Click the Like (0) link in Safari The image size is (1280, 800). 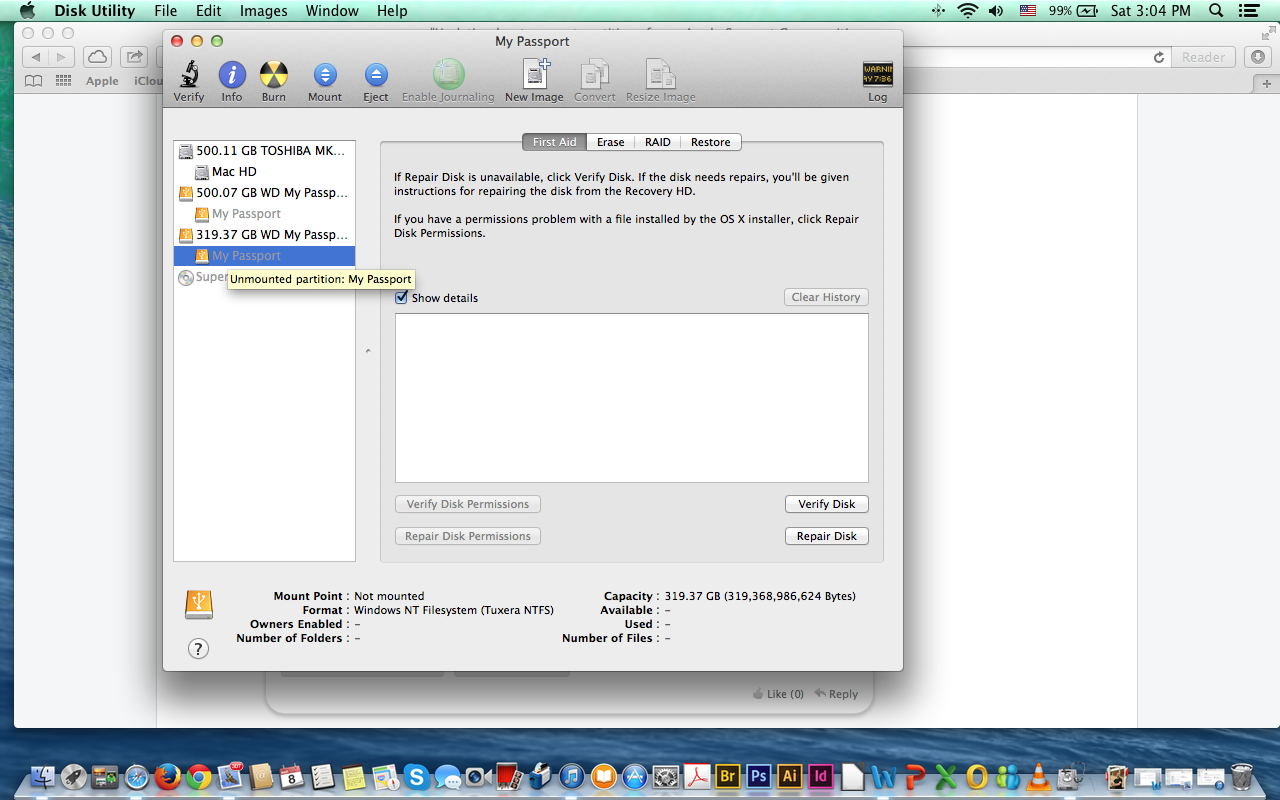coord(778,693)
